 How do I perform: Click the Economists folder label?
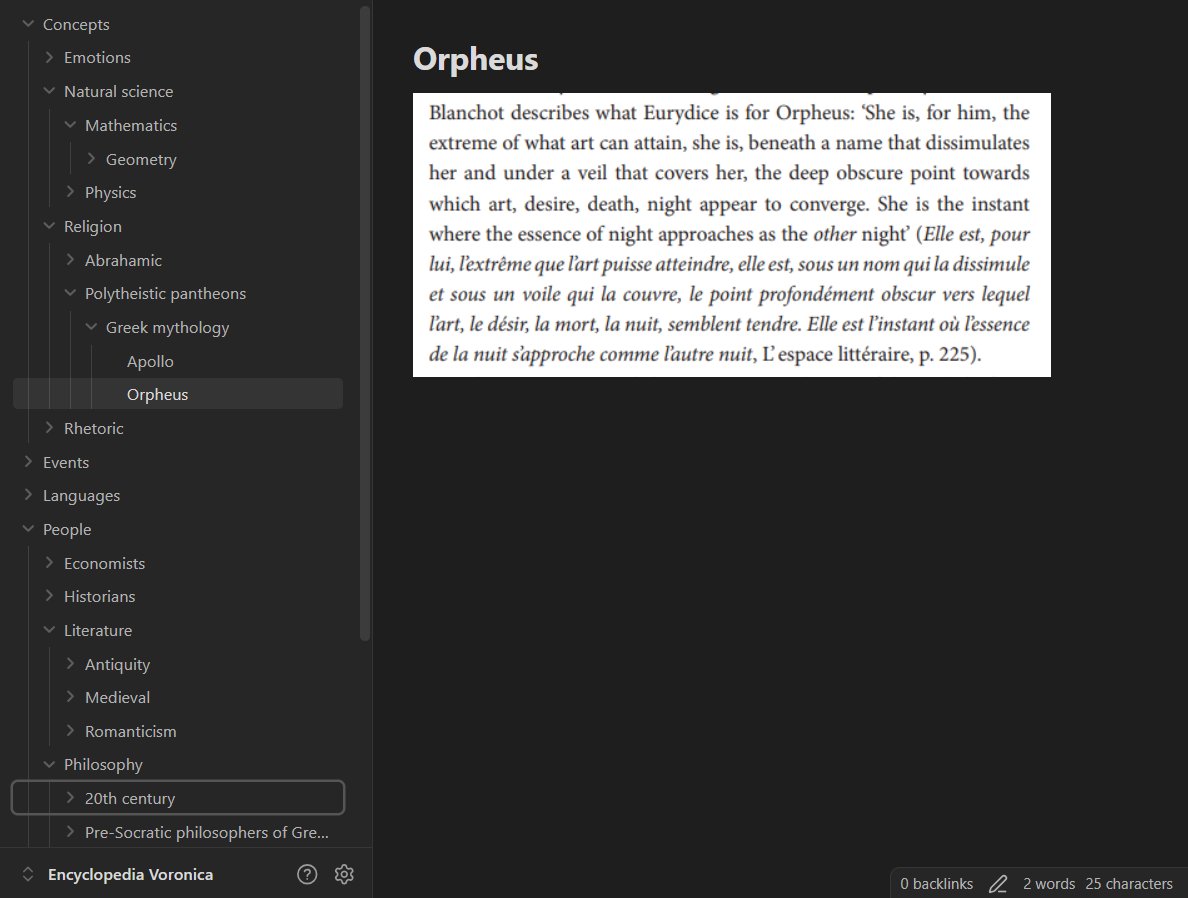104,563
